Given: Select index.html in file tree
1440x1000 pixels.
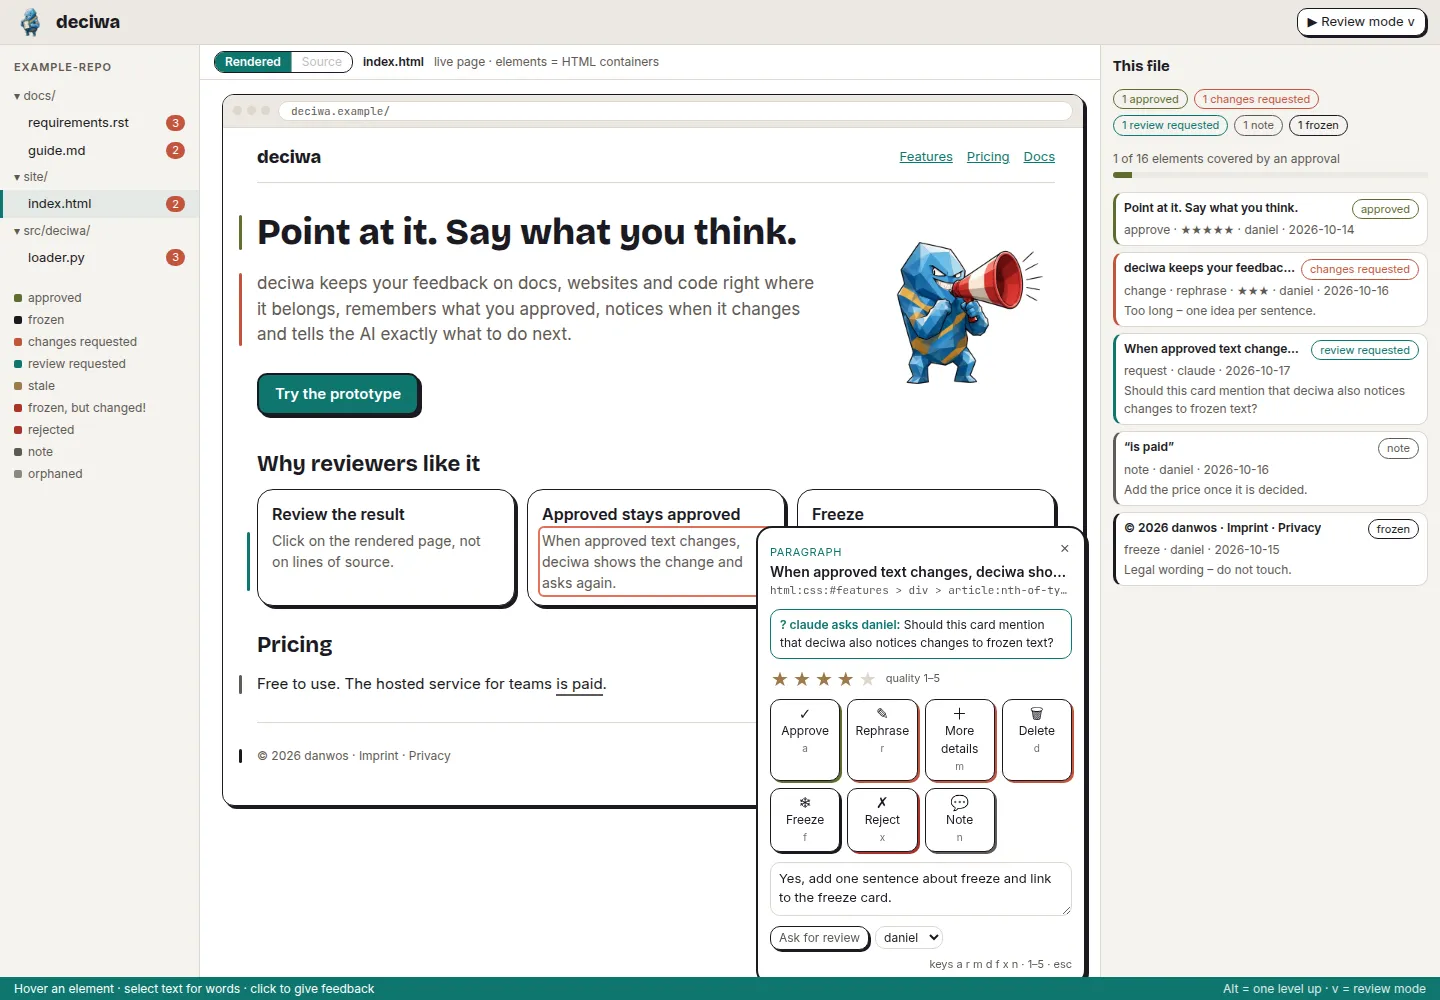Looking at the screenshot, I should (x=100, y=204).
